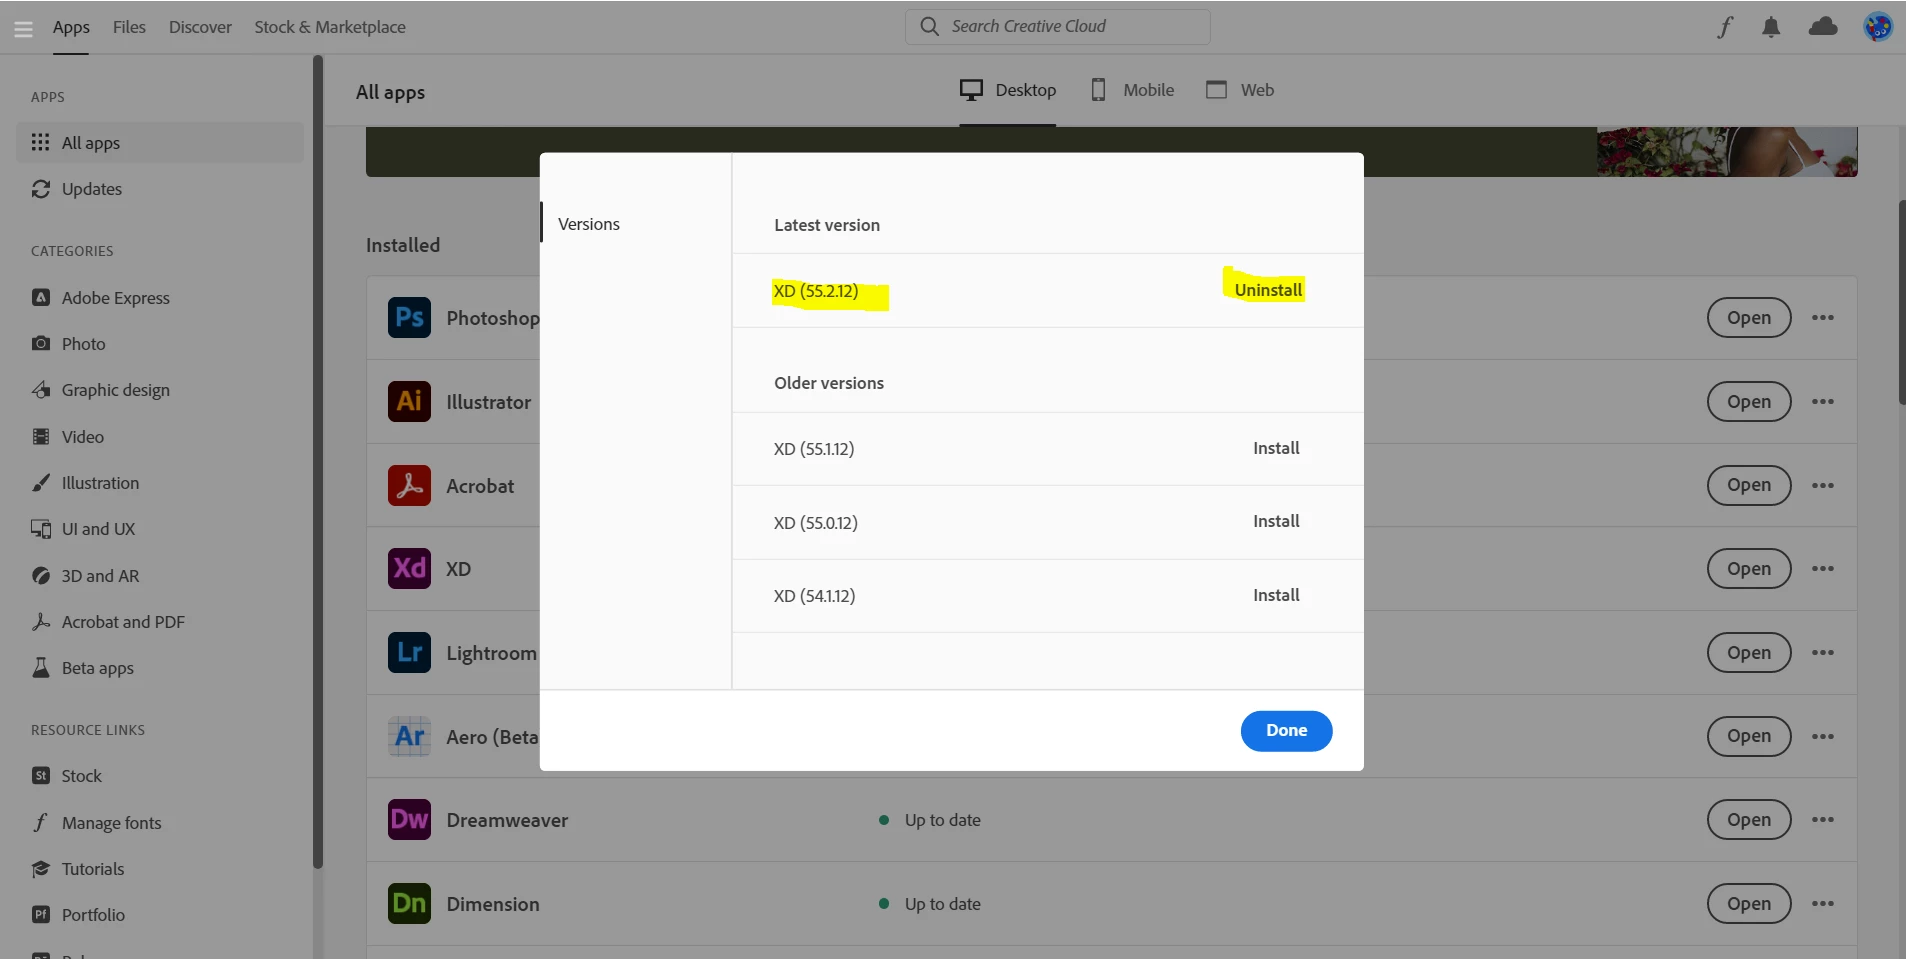Click the Search Creative Cloud field
The width and height of the screenshot is (1906, 959).
[1057, 27]
